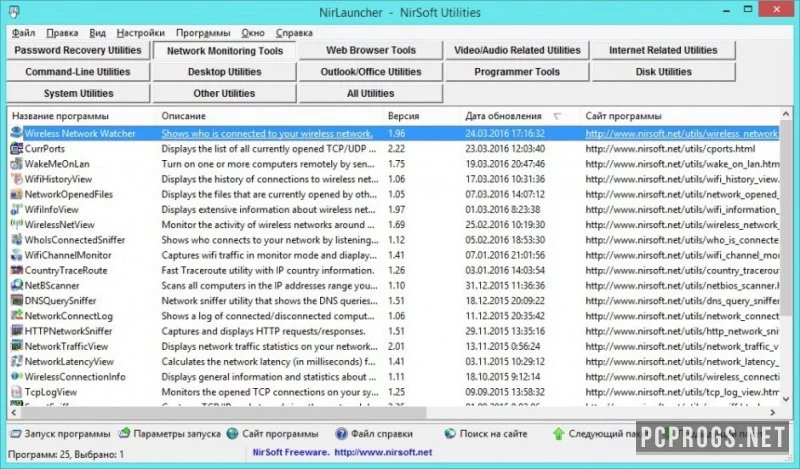Select the NetworkTrafficView description text

click(x=269, y=346)
